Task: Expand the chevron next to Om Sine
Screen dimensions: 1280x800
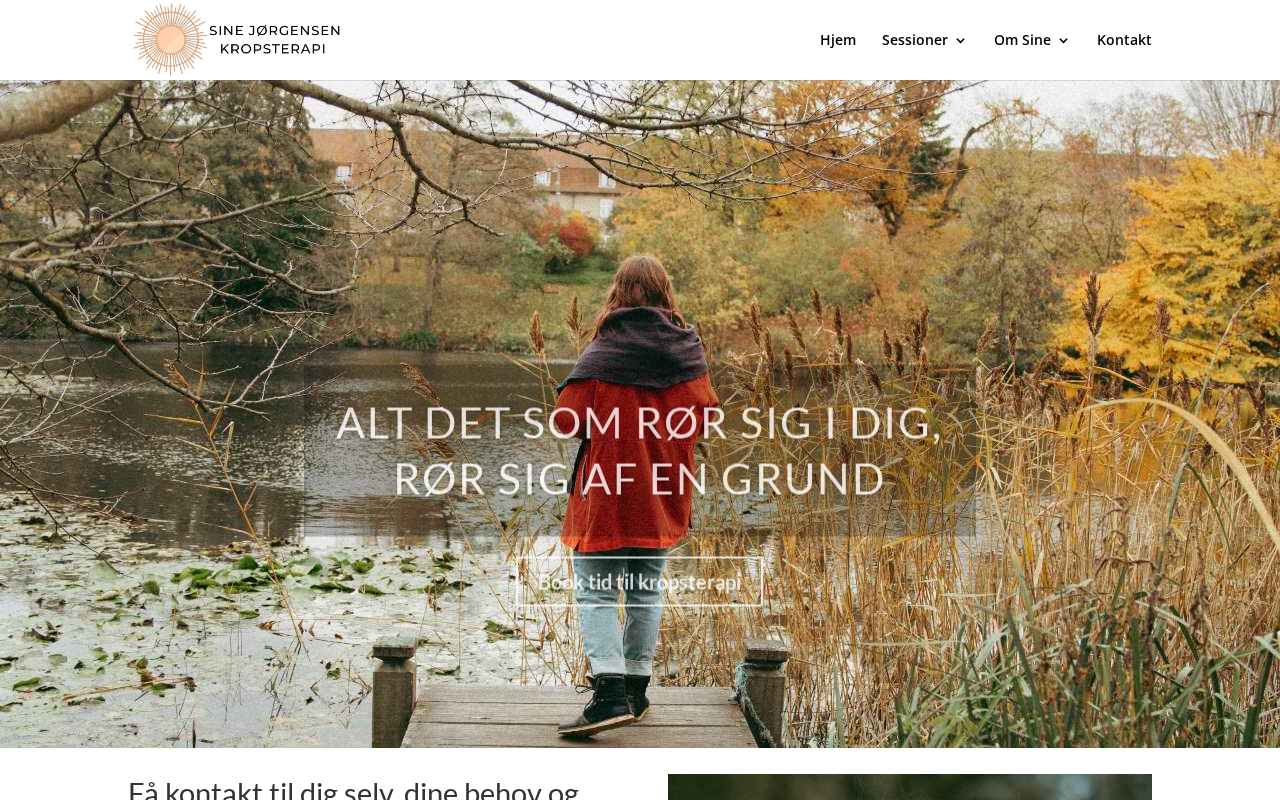Action: [x=1064, y=41]
